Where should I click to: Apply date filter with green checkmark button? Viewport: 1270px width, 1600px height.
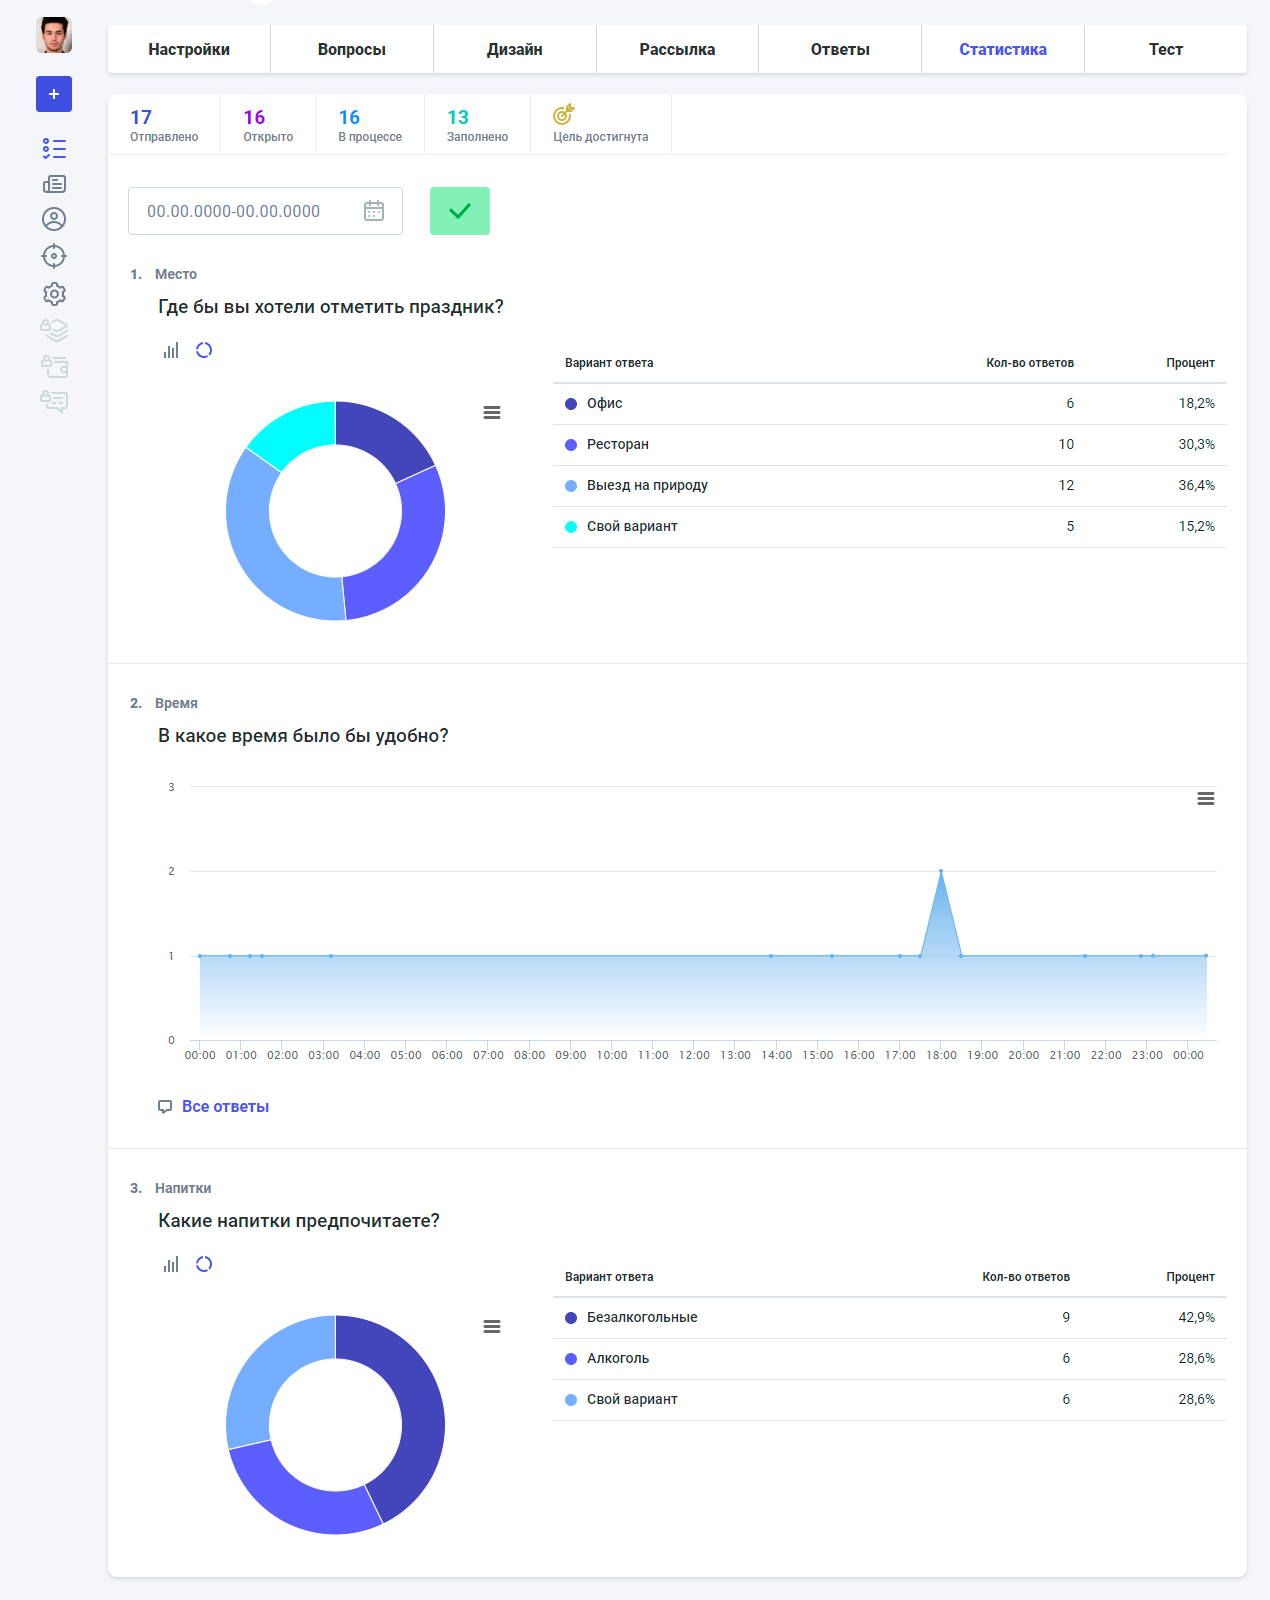click(x=460, y=211)
